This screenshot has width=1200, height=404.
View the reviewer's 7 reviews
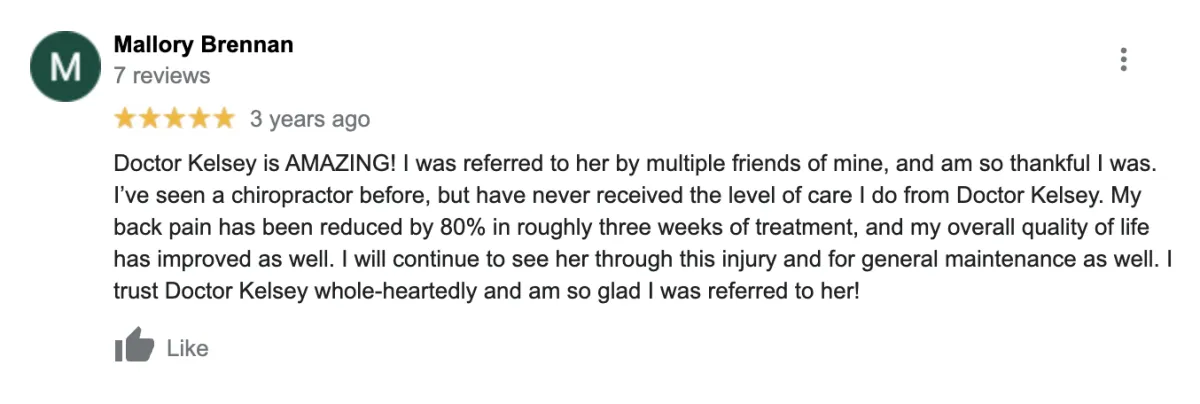point(162,76)
